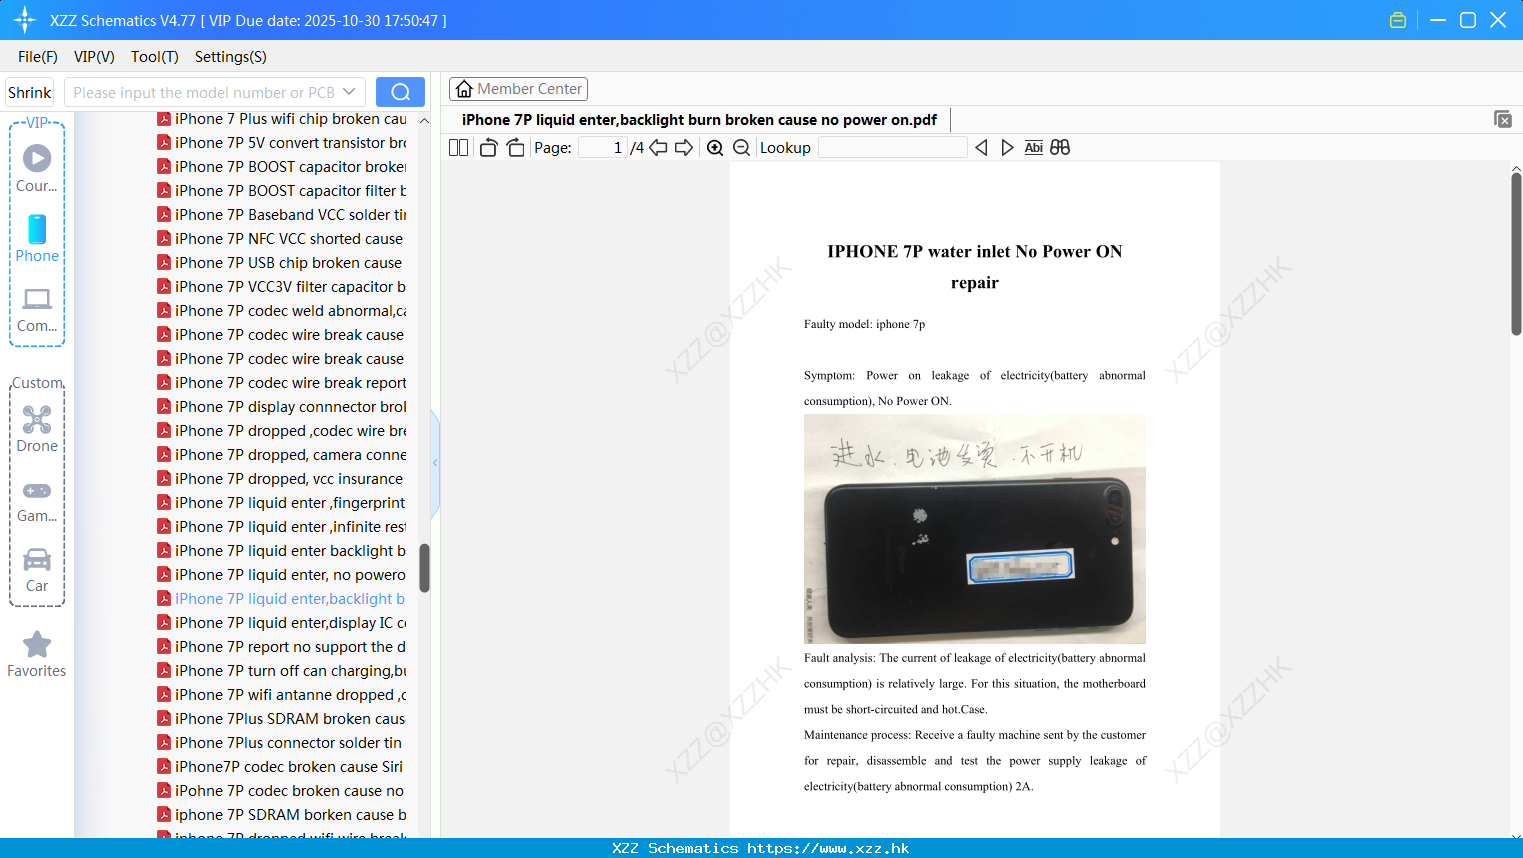
Task: Select highlighted iPhone 7P liquid enter,backlight file
Action: [x=282, y=599]
